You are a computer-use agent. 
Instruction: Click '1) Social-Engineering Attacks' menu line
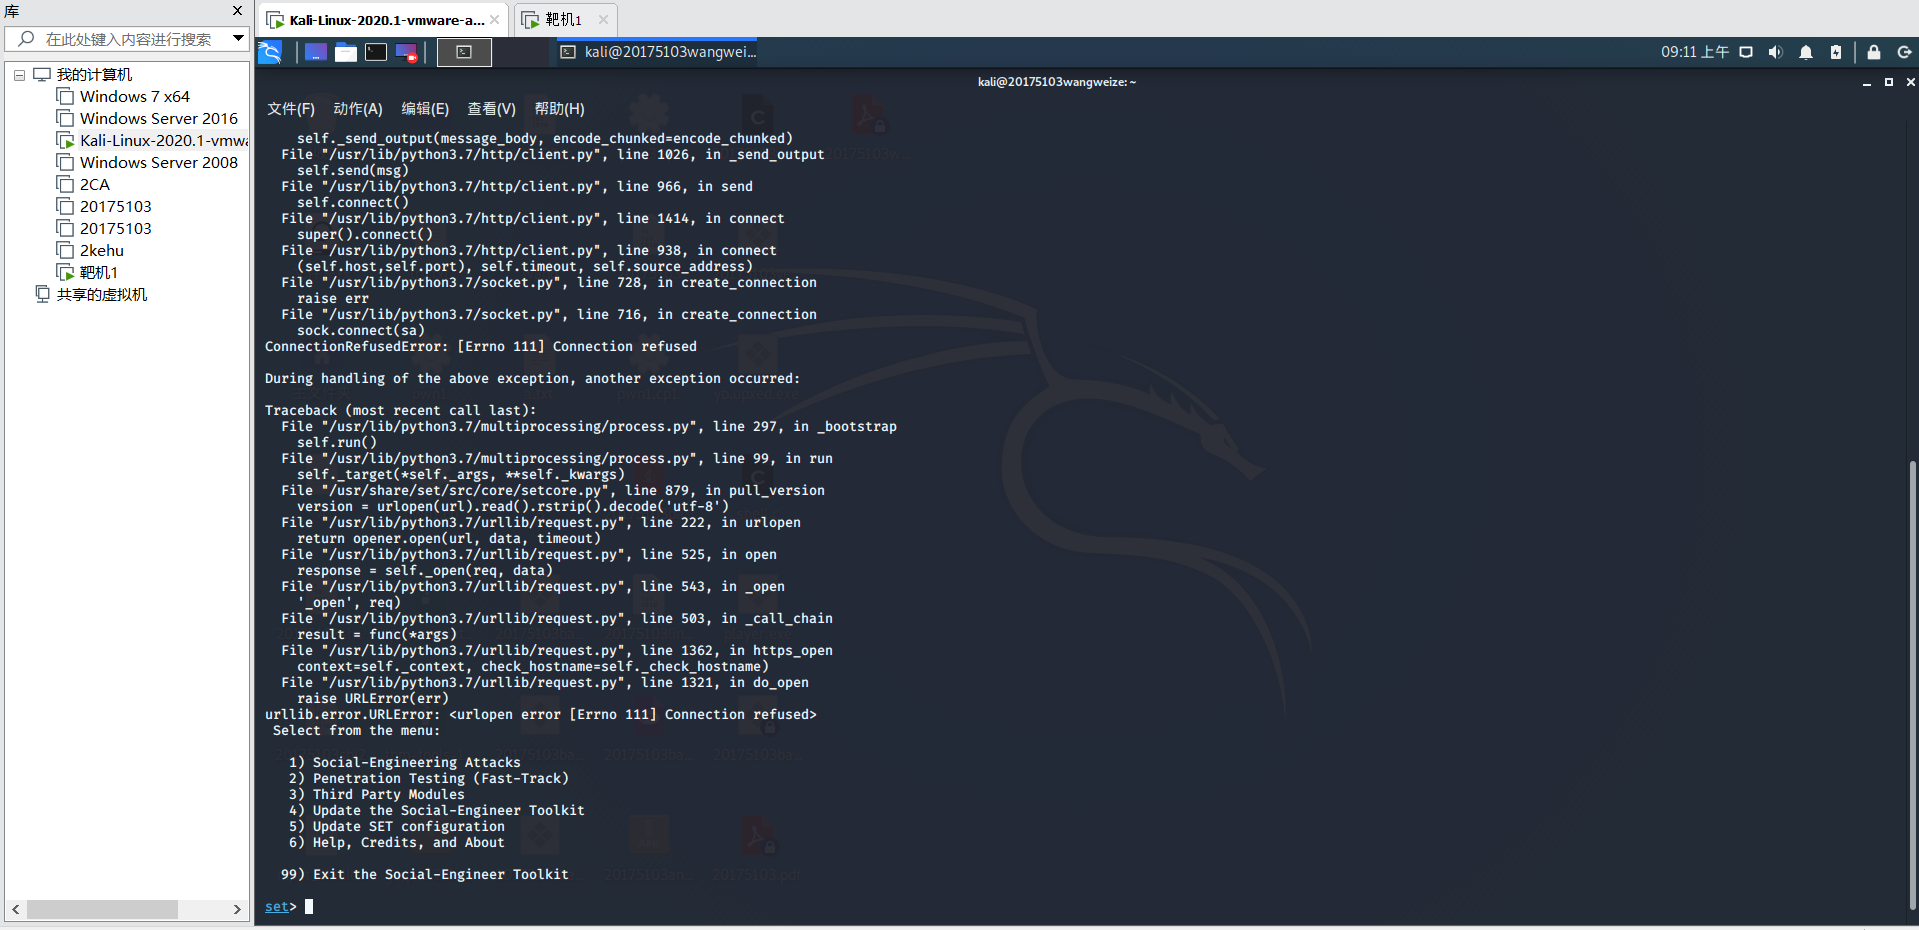(405, 763)
